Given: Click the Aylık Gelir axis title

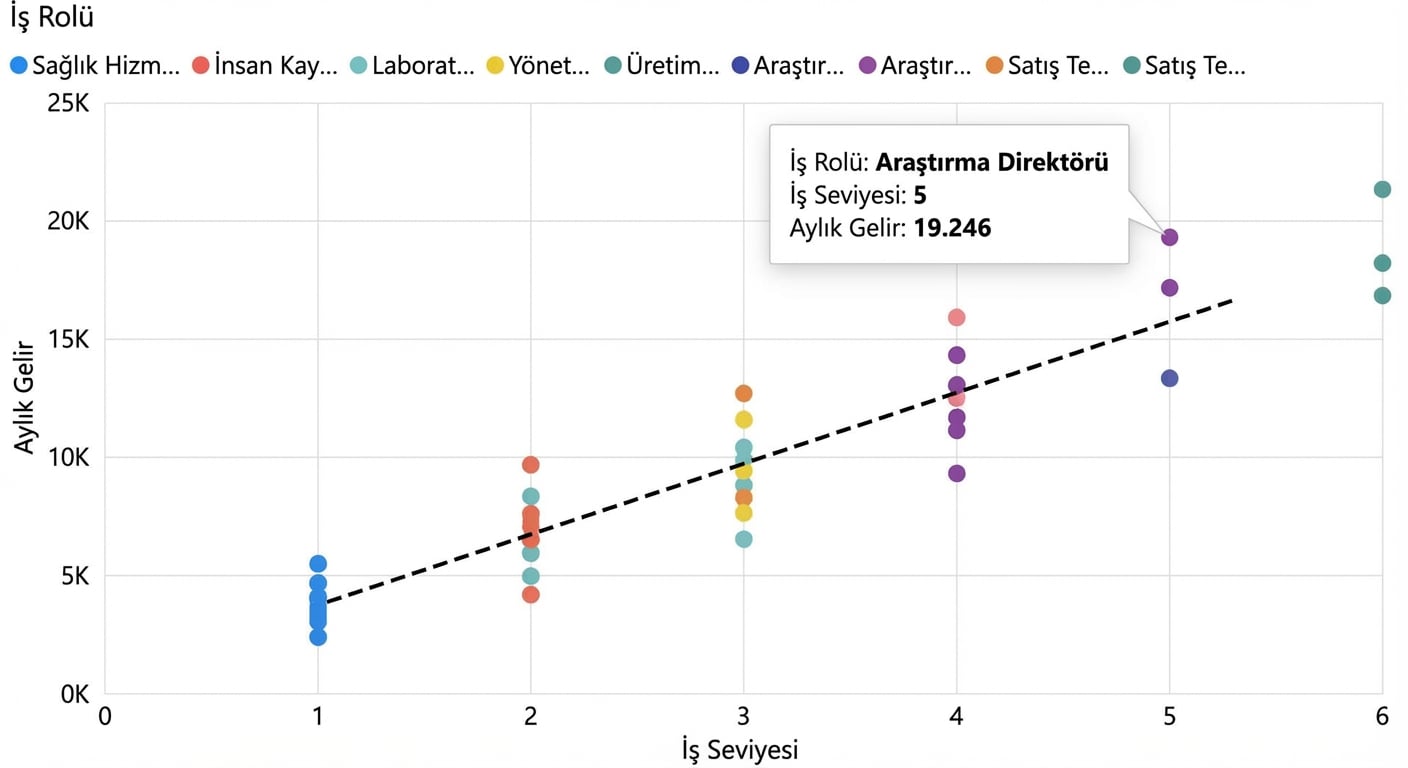Looking at the screenshot, I should point(25,398).
